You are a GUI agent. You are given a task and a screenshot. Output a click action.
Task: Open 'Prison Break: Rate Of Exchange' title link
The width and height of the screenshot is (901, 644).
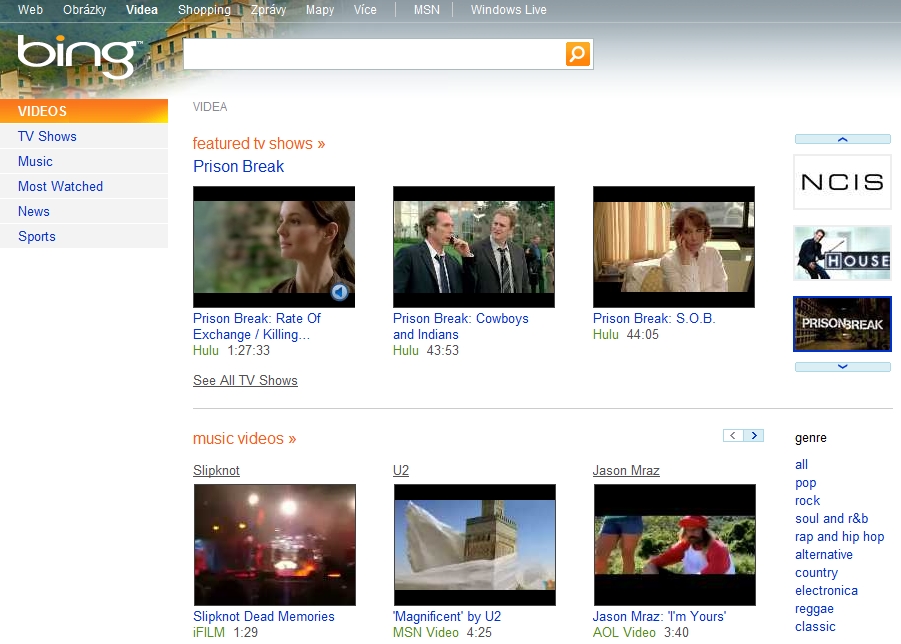257,326
